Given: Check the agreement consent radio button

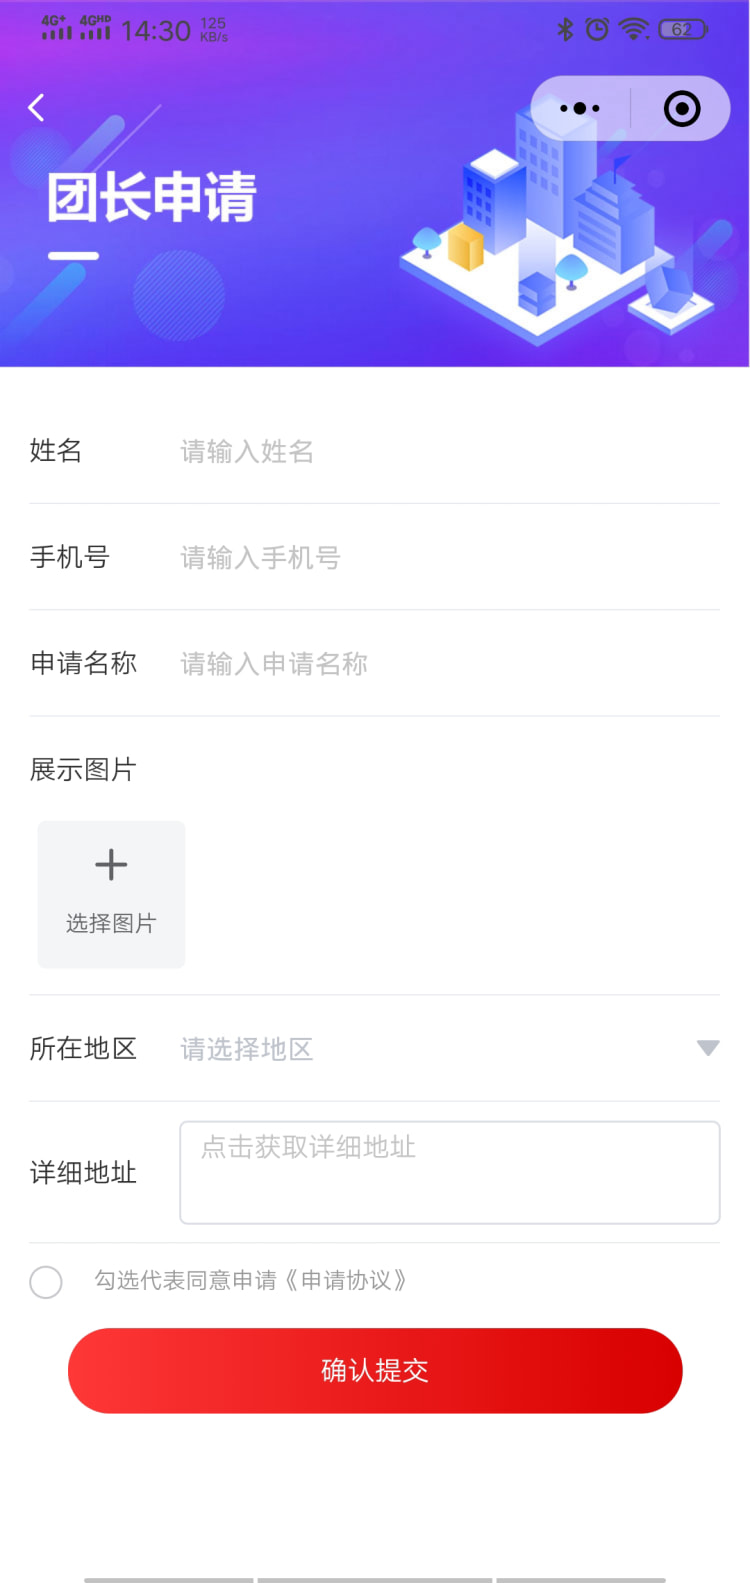Looking at the screenshot, I should pos(46,1281).
